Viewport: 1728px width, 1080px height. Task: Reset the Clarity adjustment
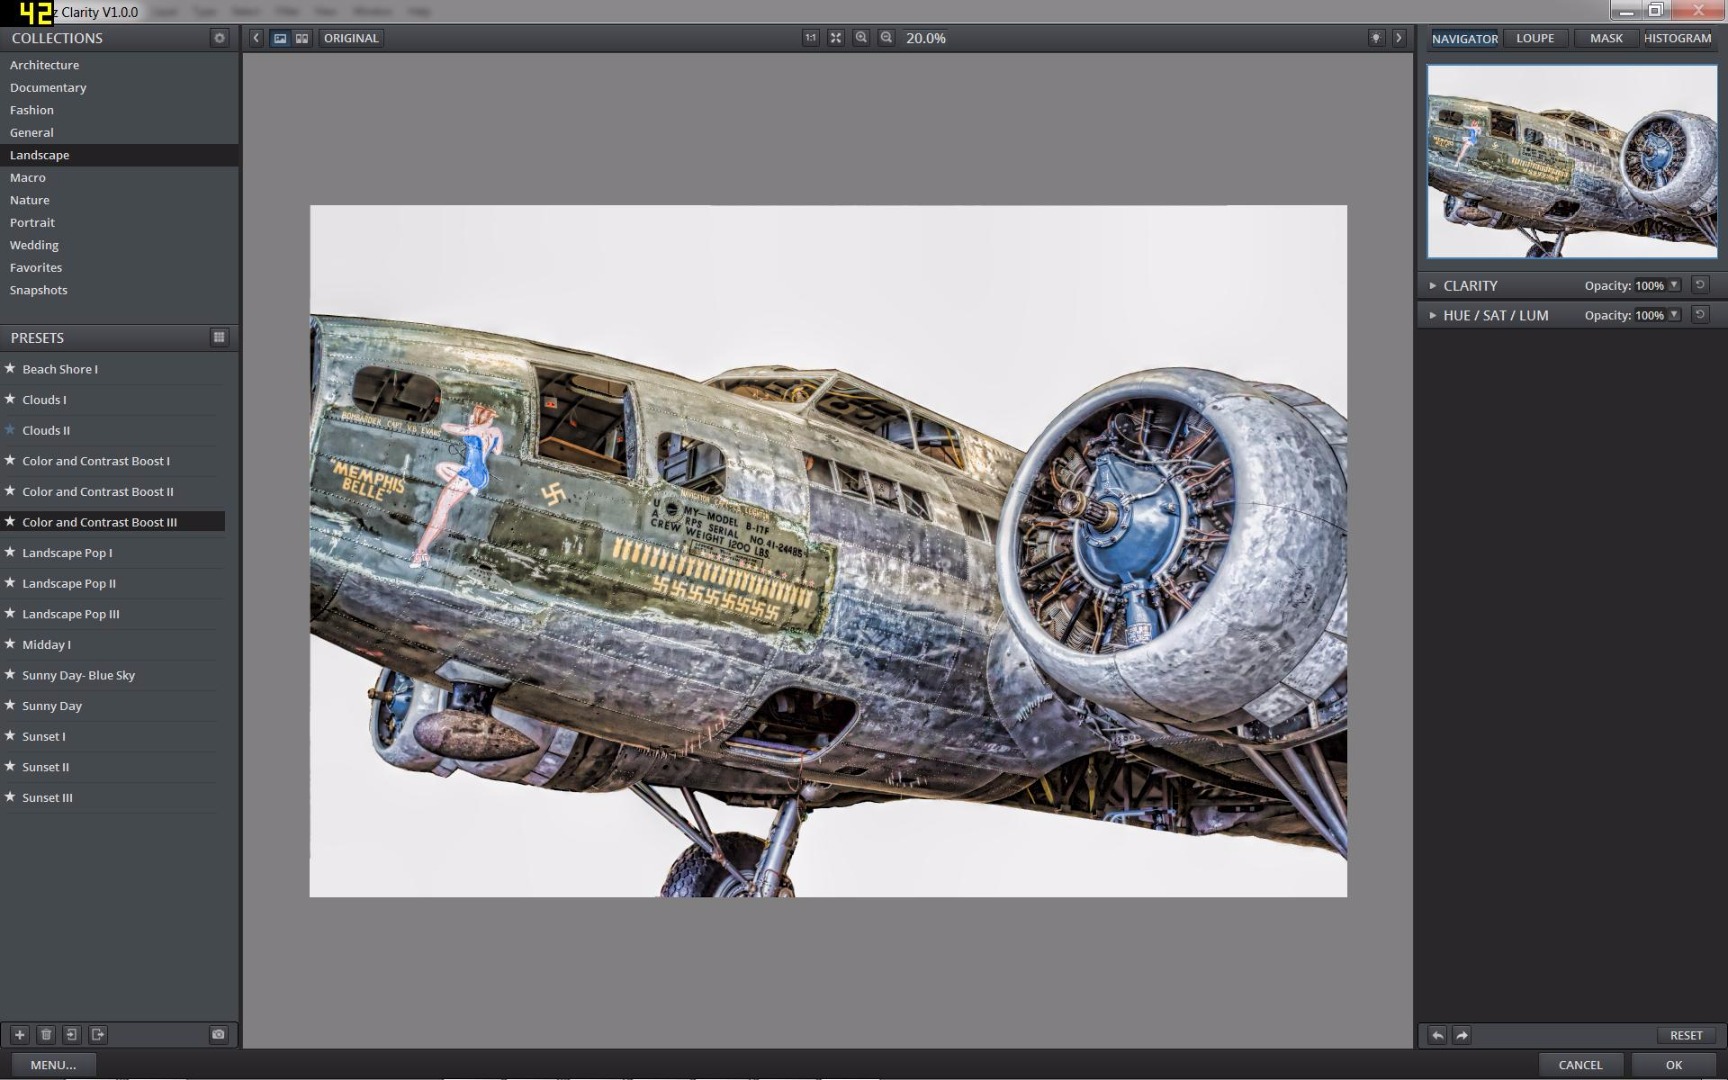click(1700, 285)
